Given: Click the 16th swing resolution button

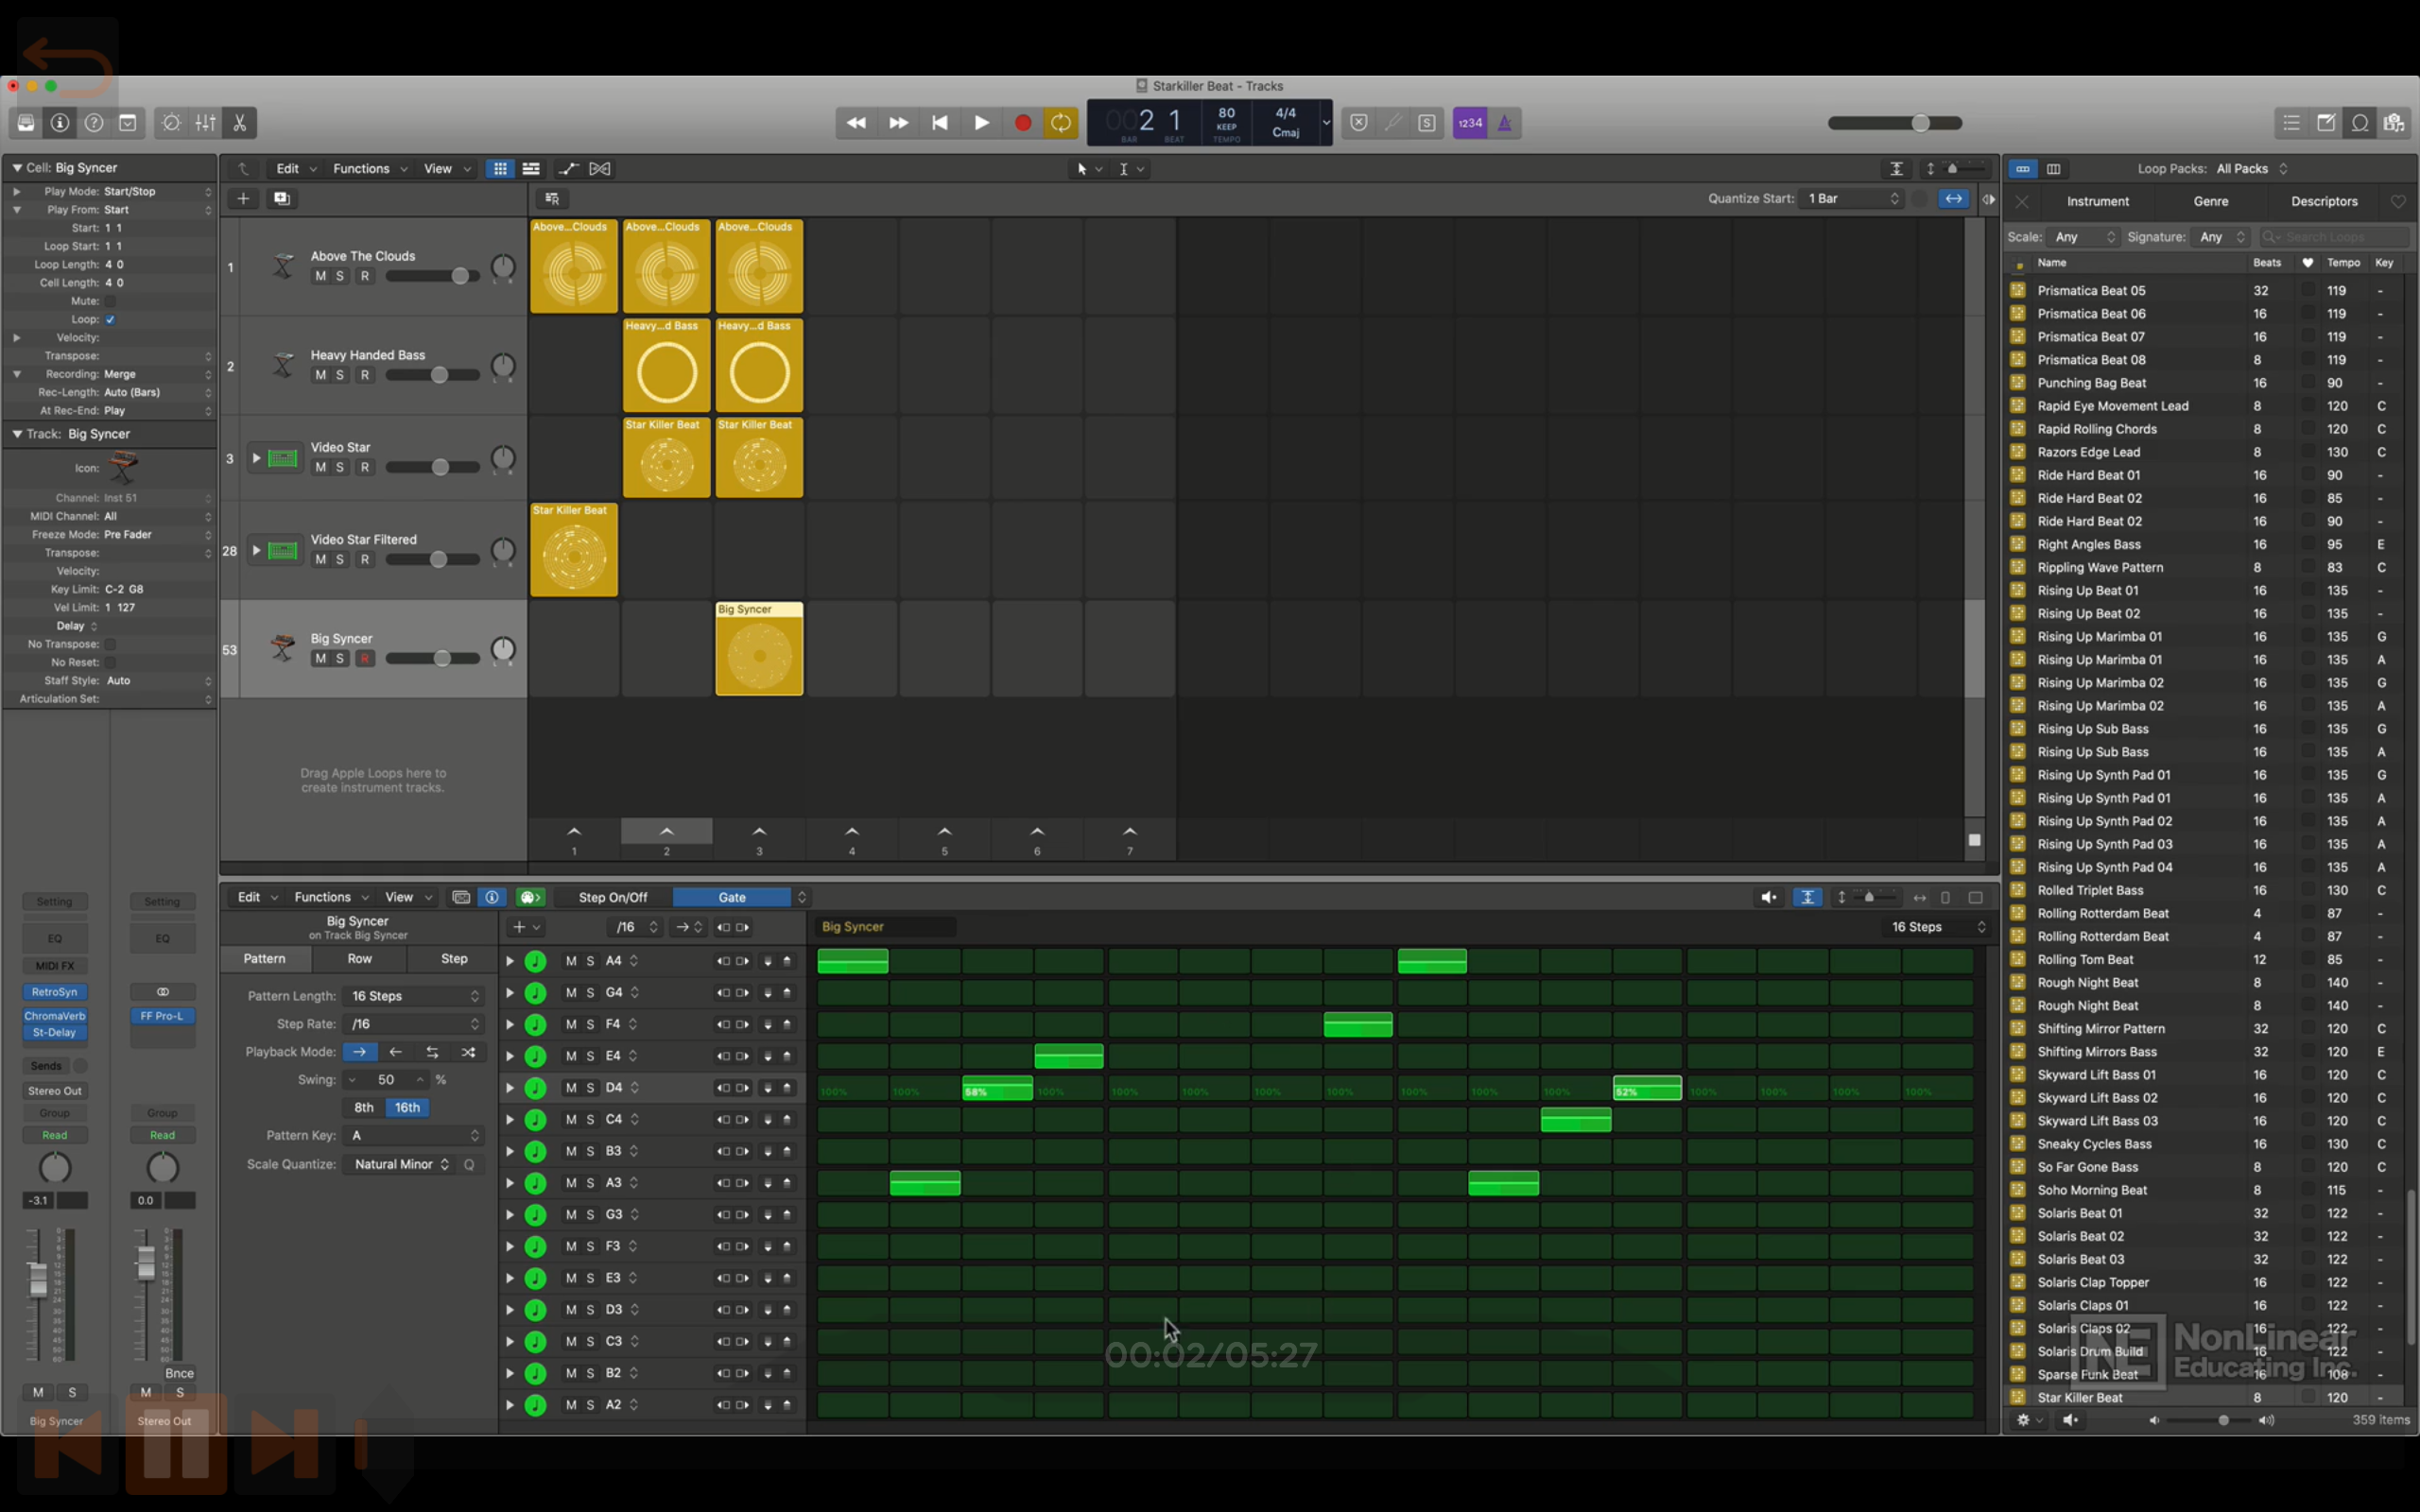Looking at the screenshot, I should click(x=406, y=1107).
